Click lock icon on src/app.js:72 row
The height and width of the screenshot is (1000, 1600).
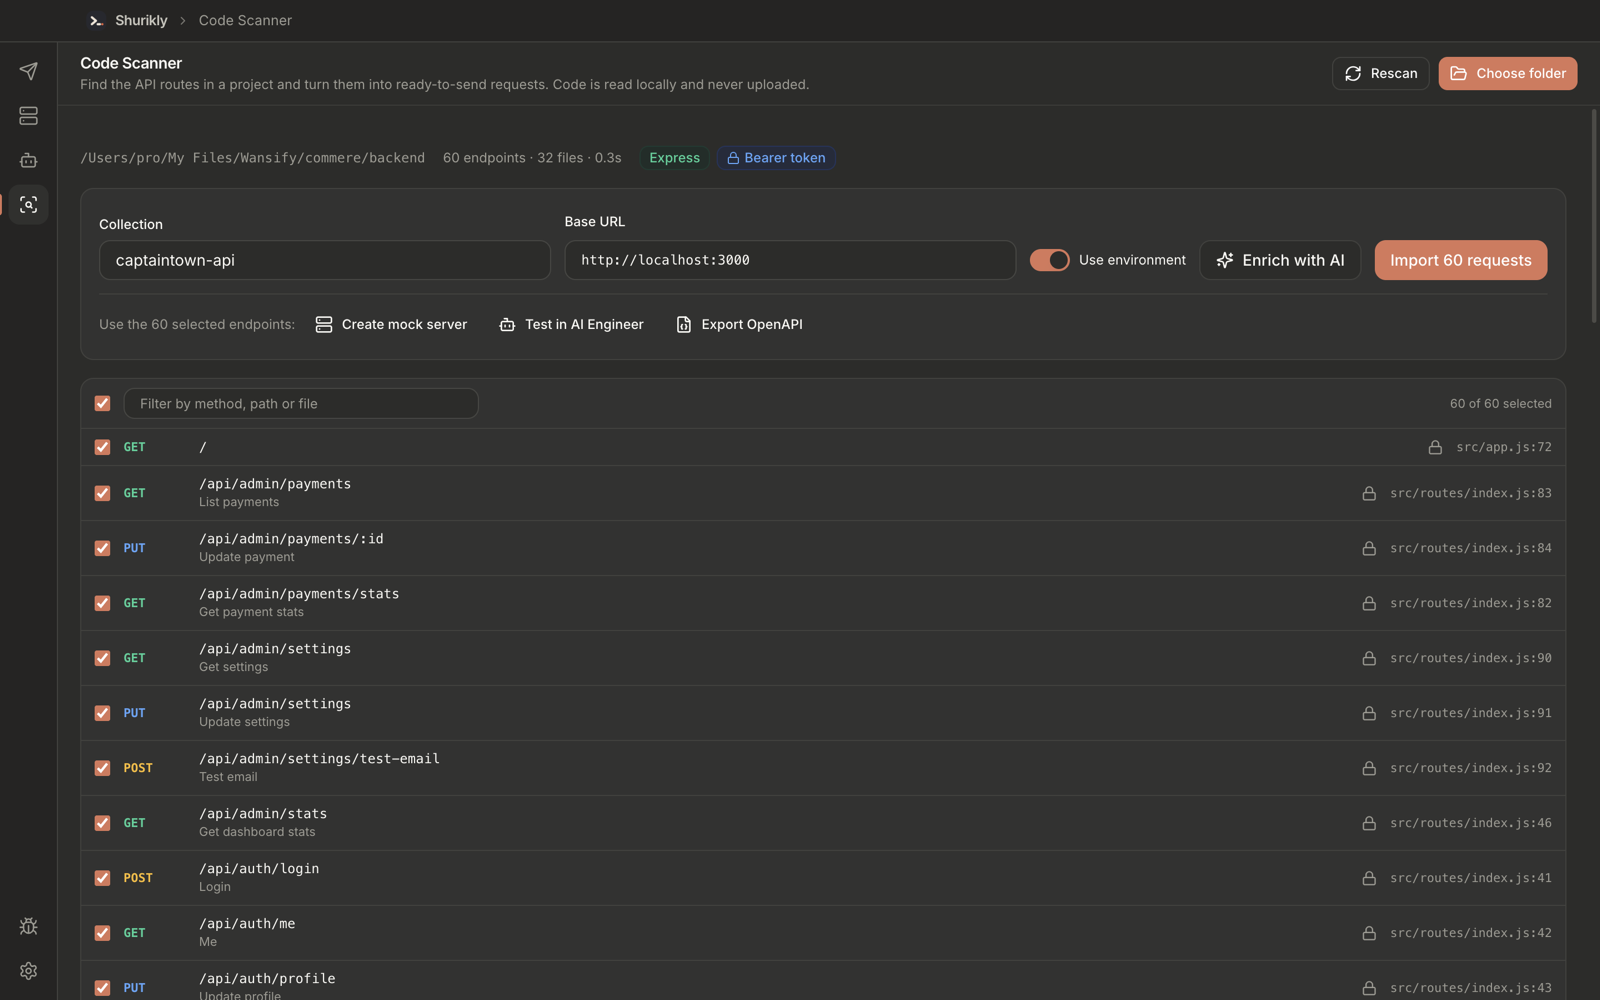tap(1435, 447)
